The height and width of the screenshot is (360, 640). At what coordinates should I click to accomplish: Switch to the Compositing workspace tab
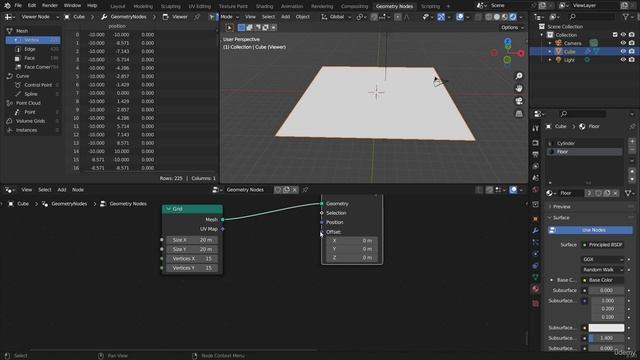pos(354,6)
